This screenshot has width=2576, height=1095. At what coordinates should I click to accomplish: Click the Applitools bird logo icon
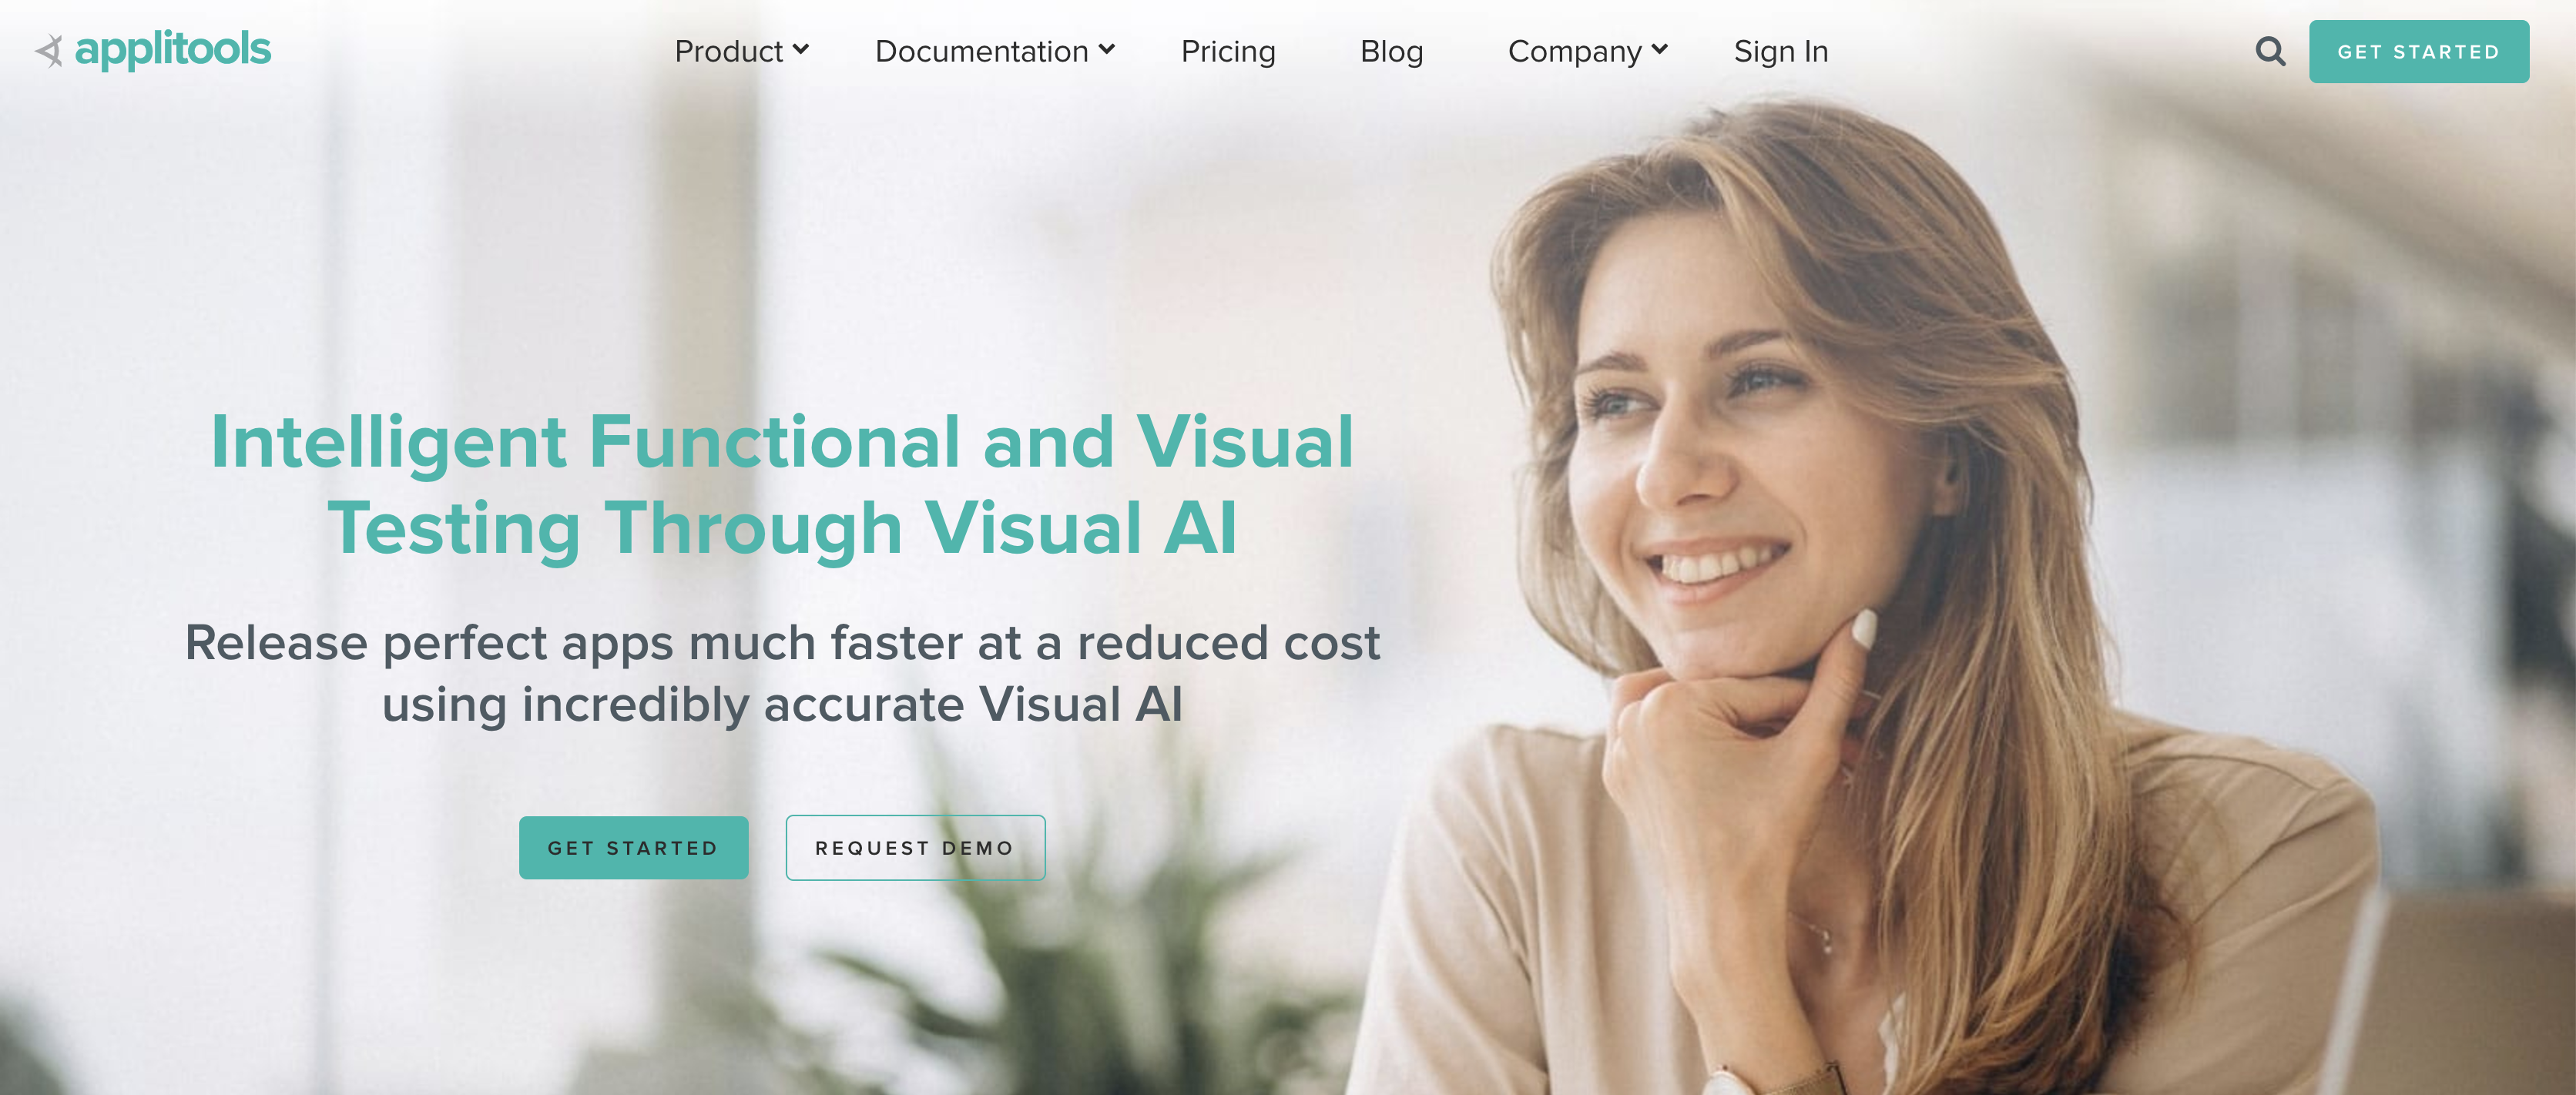point(49,50)
